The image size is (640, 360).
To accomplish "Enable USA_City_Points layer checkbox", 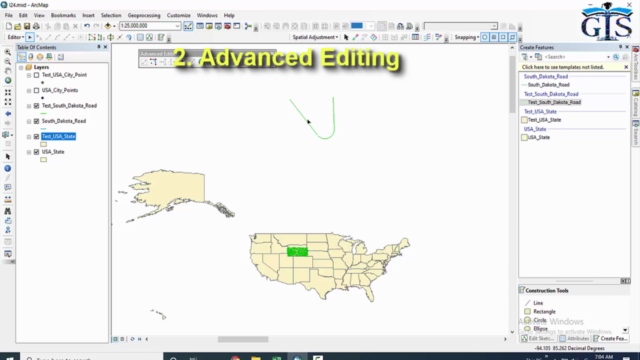I will click(37, 90).
